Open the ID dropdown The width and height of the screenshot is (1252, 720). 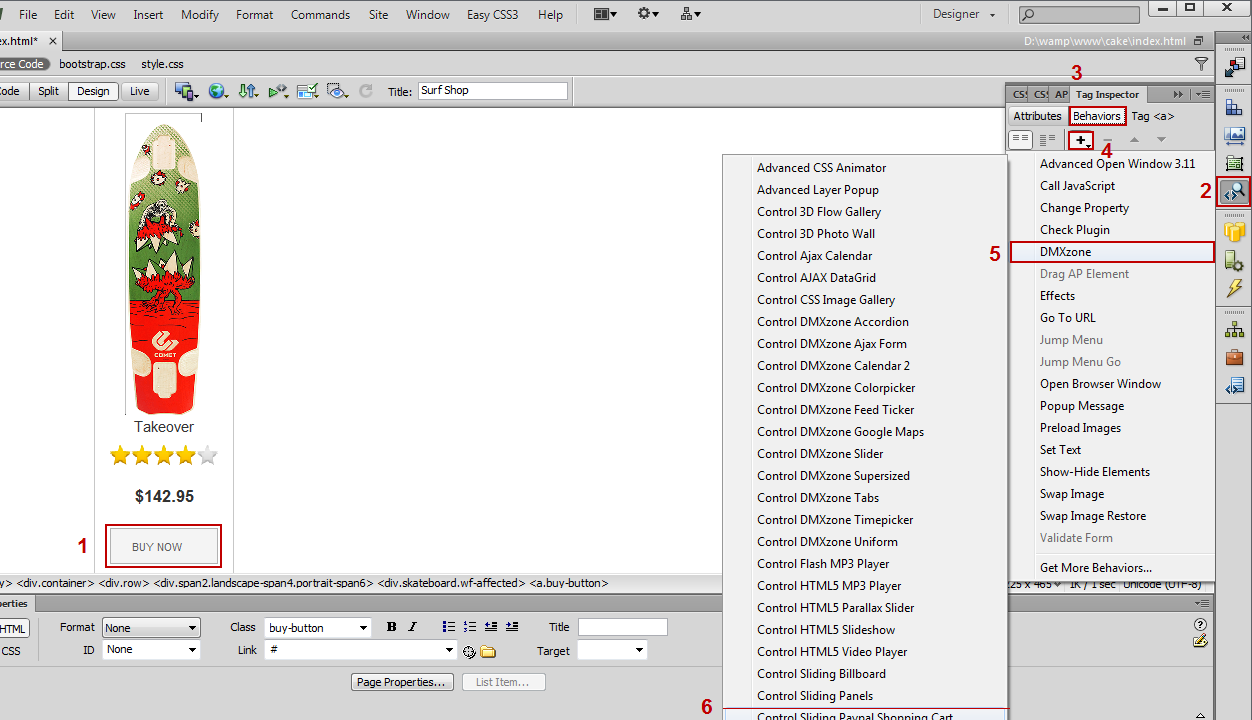[151, 650]
